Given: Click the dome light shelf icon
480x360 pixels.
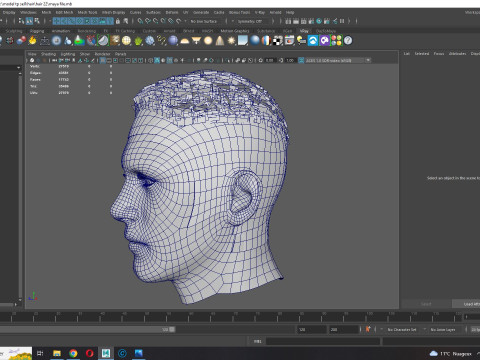Looking at the screenshot, I should pyautogui.click(x=185, y=41).
